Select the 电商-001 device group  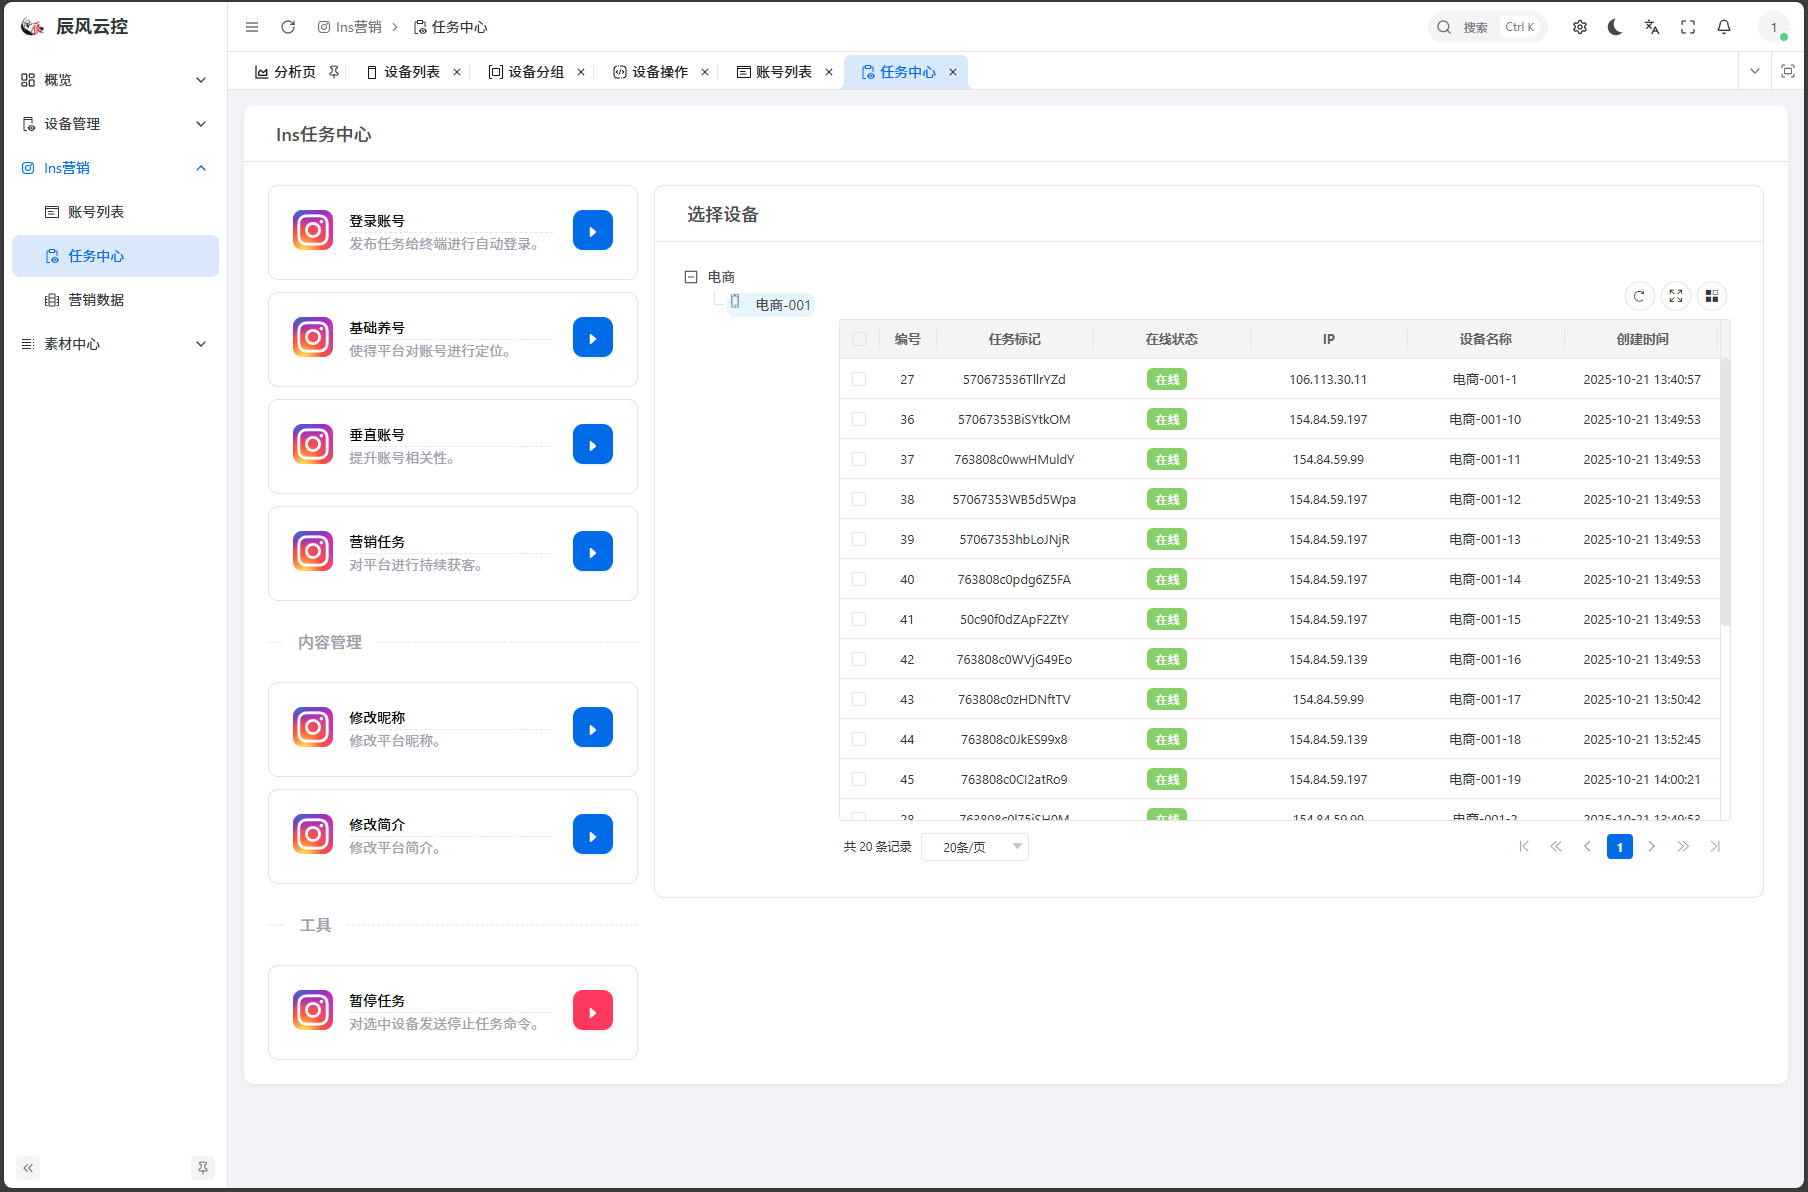pyautogui.click(x=782, y=305)
